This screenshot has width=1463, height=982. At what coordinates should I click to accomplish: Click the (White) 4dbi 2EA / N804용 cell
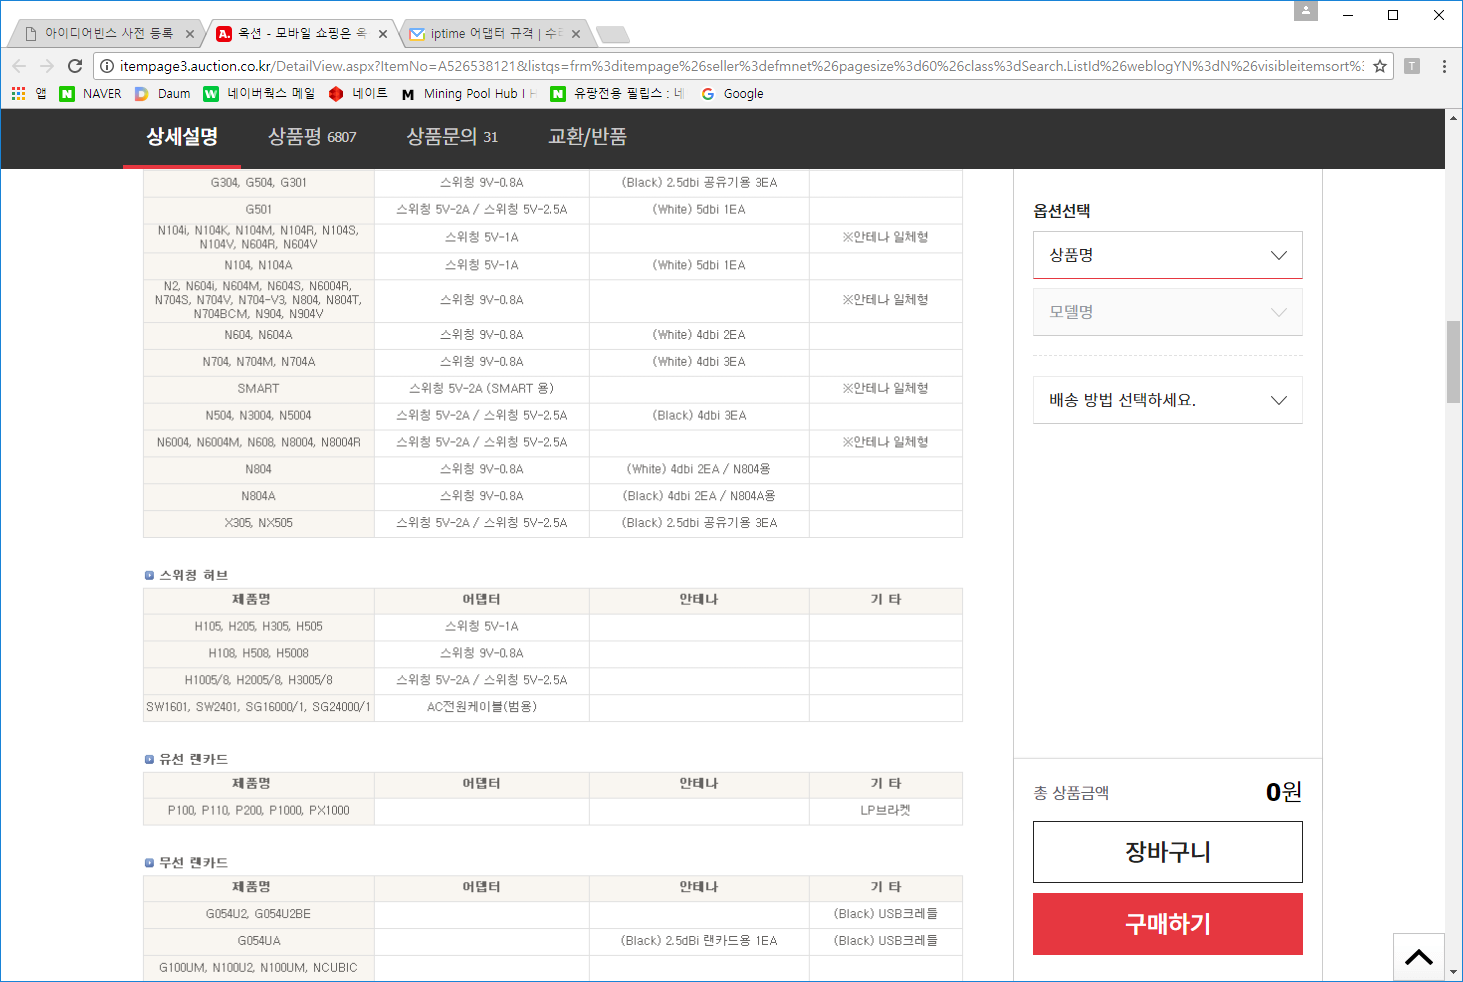tap(699, 469)
